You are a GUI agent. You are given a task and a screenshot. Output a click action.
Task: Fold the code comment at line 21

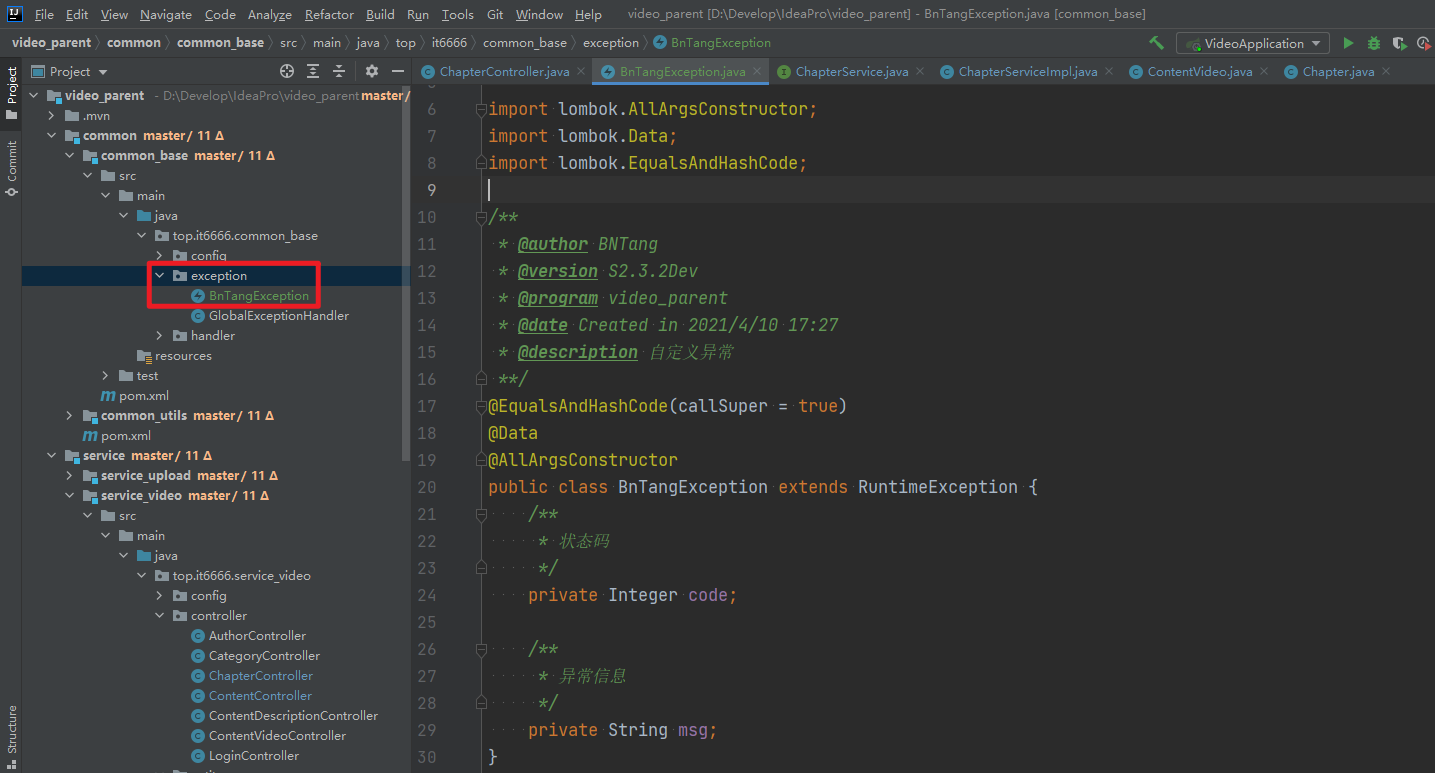pos(482,514)
